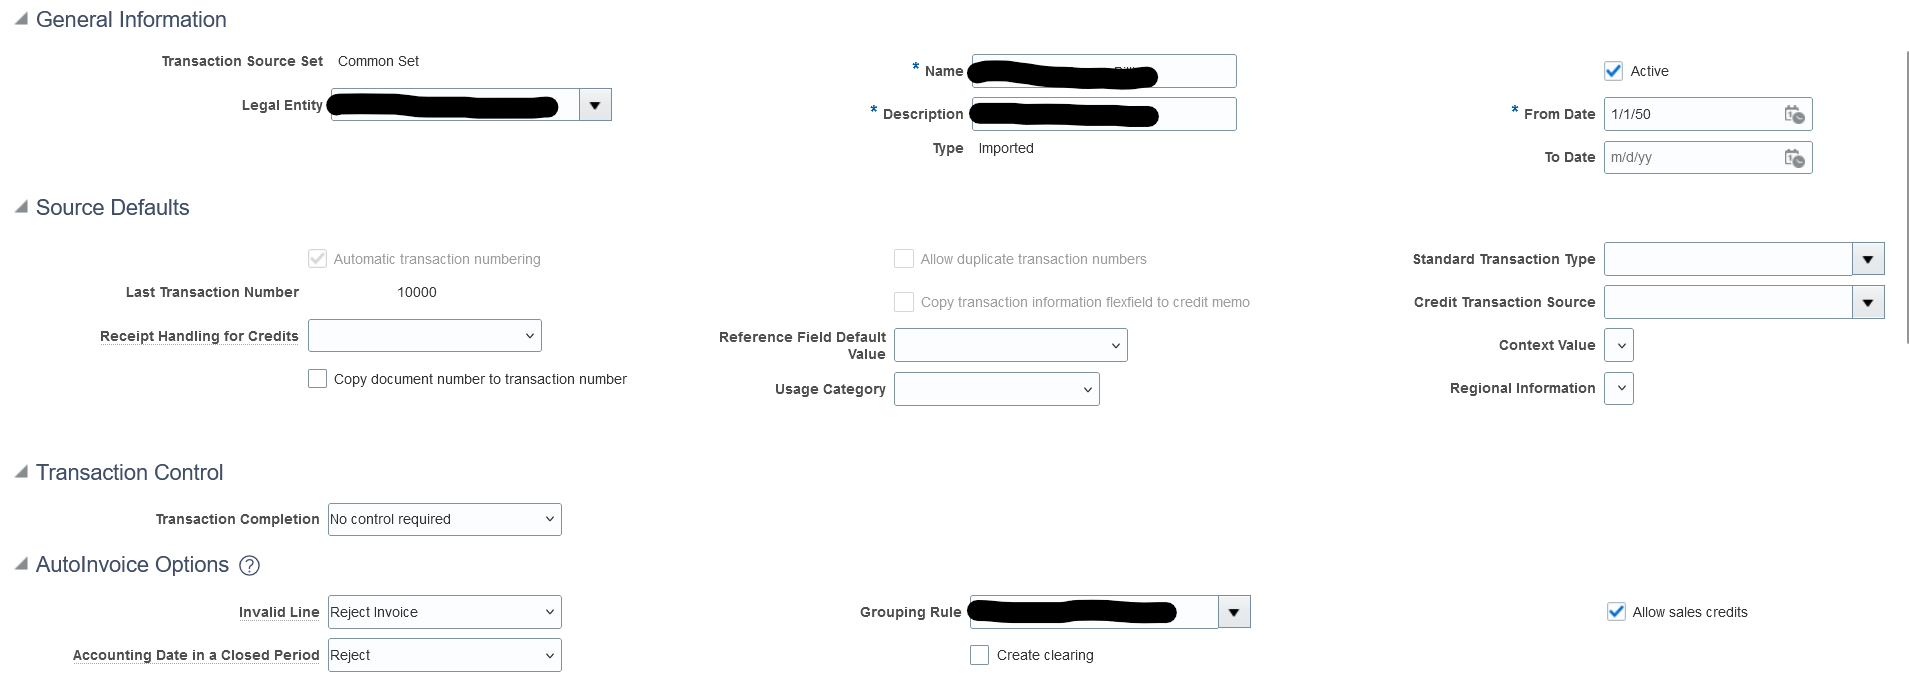Viewport: 1909px width, 688px height.
Task: Check the Create clearing checkbox
Action: (x=979, y=655)
